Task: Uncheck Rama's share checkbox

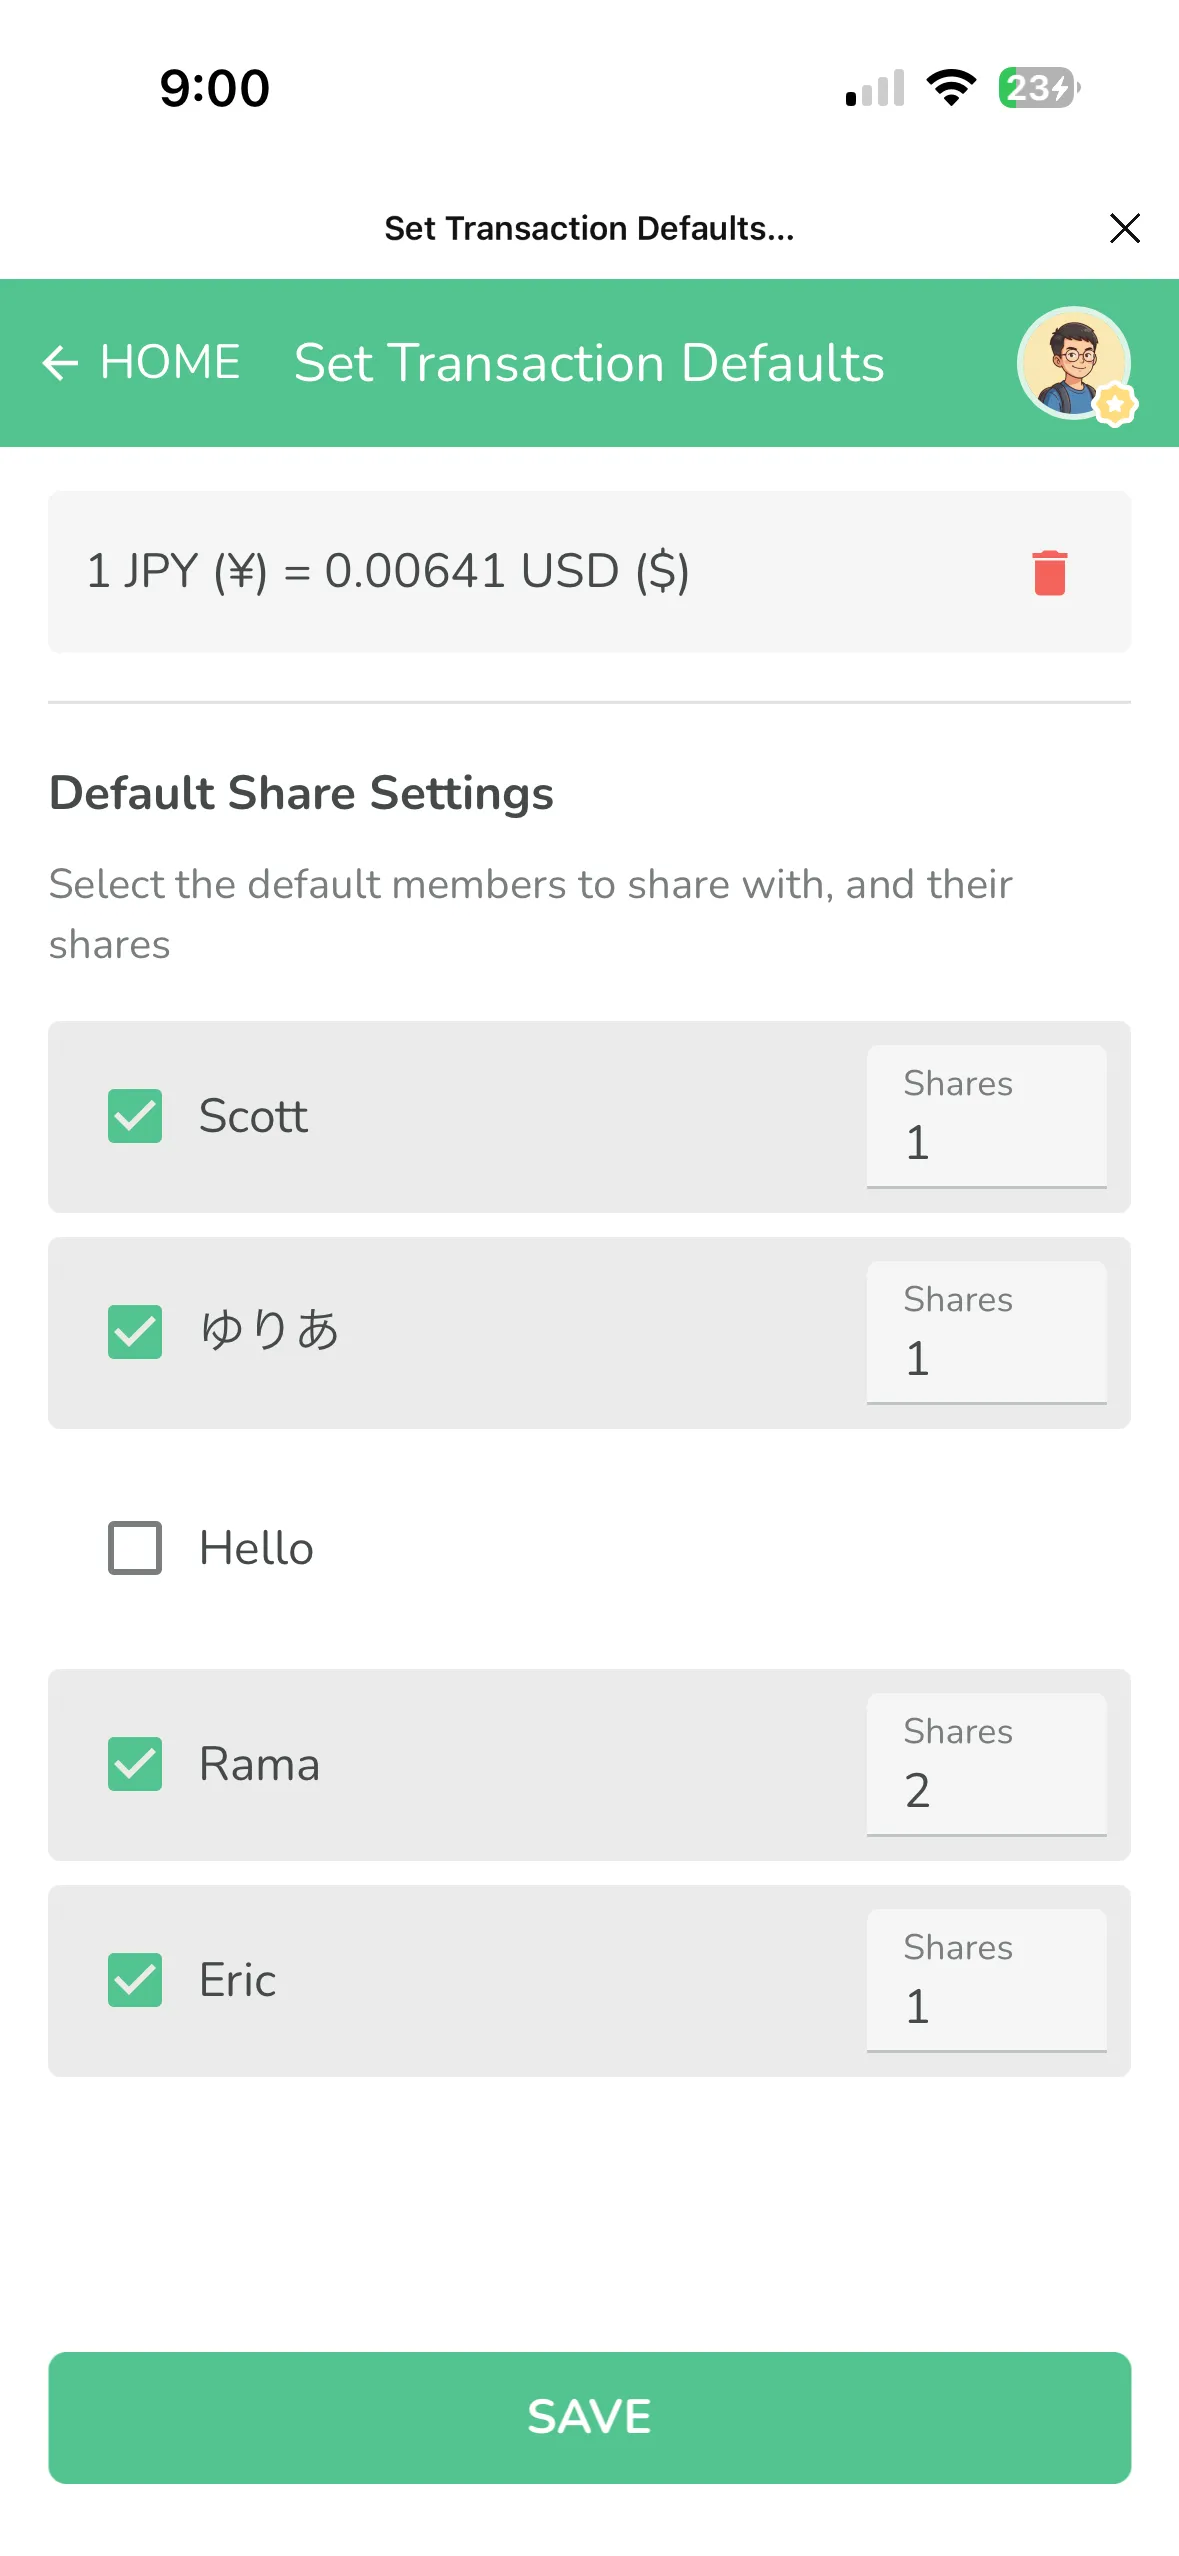Action: tap(135, 1764)
